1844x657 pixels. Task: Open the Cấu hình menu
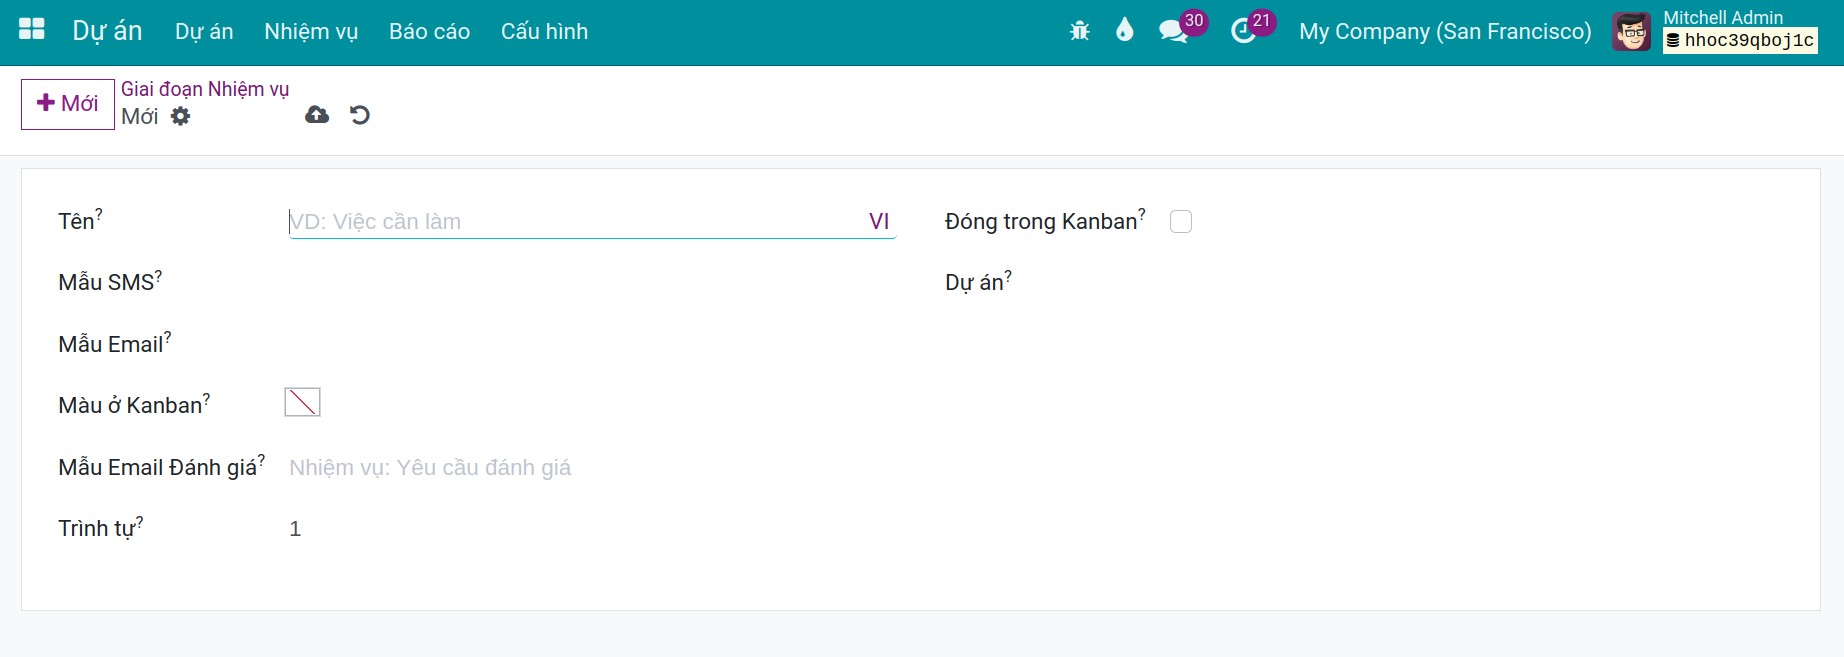544,31
